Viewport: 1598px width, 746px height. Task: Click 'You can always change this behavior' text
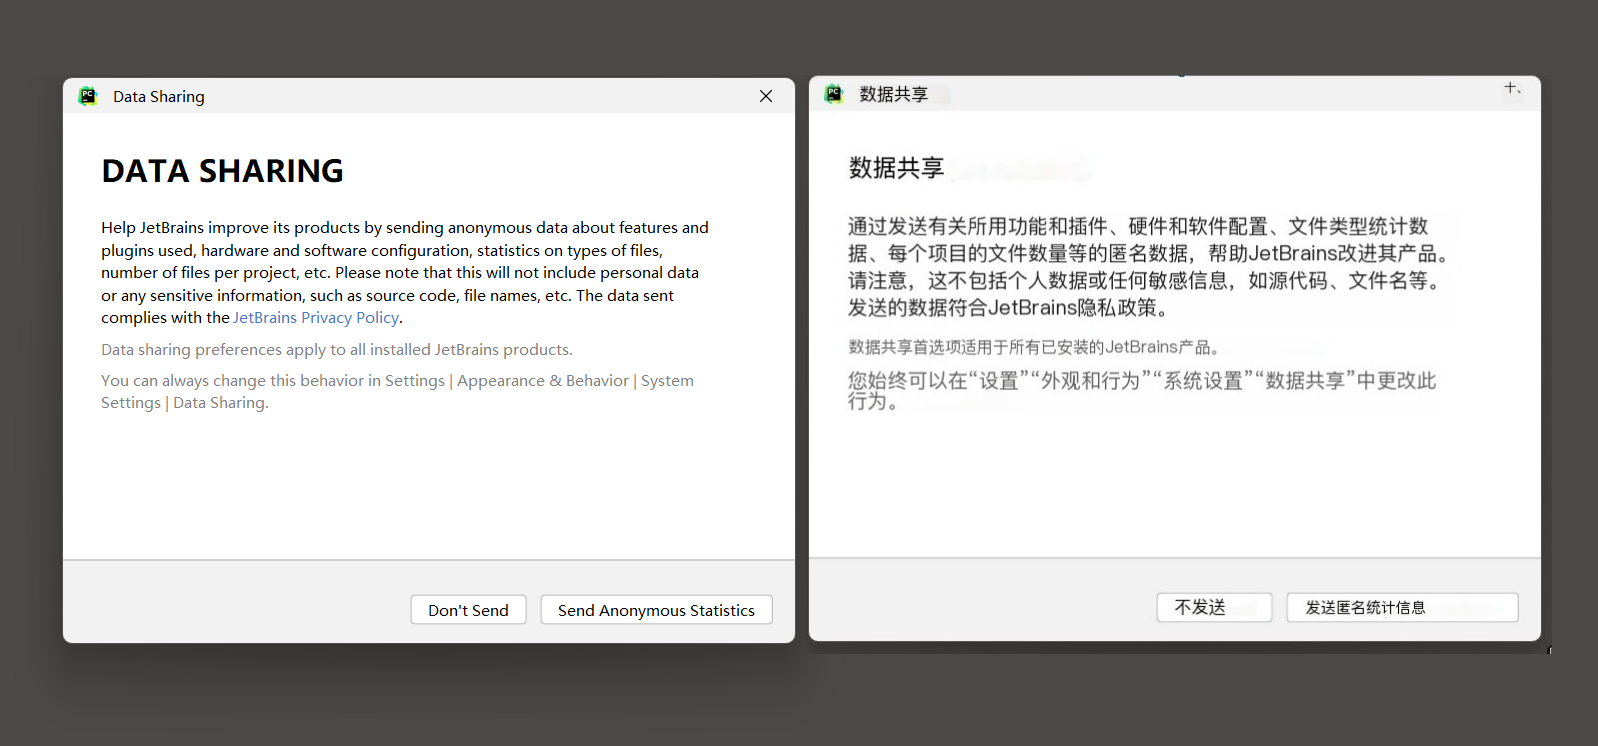(x=397, y=392)
